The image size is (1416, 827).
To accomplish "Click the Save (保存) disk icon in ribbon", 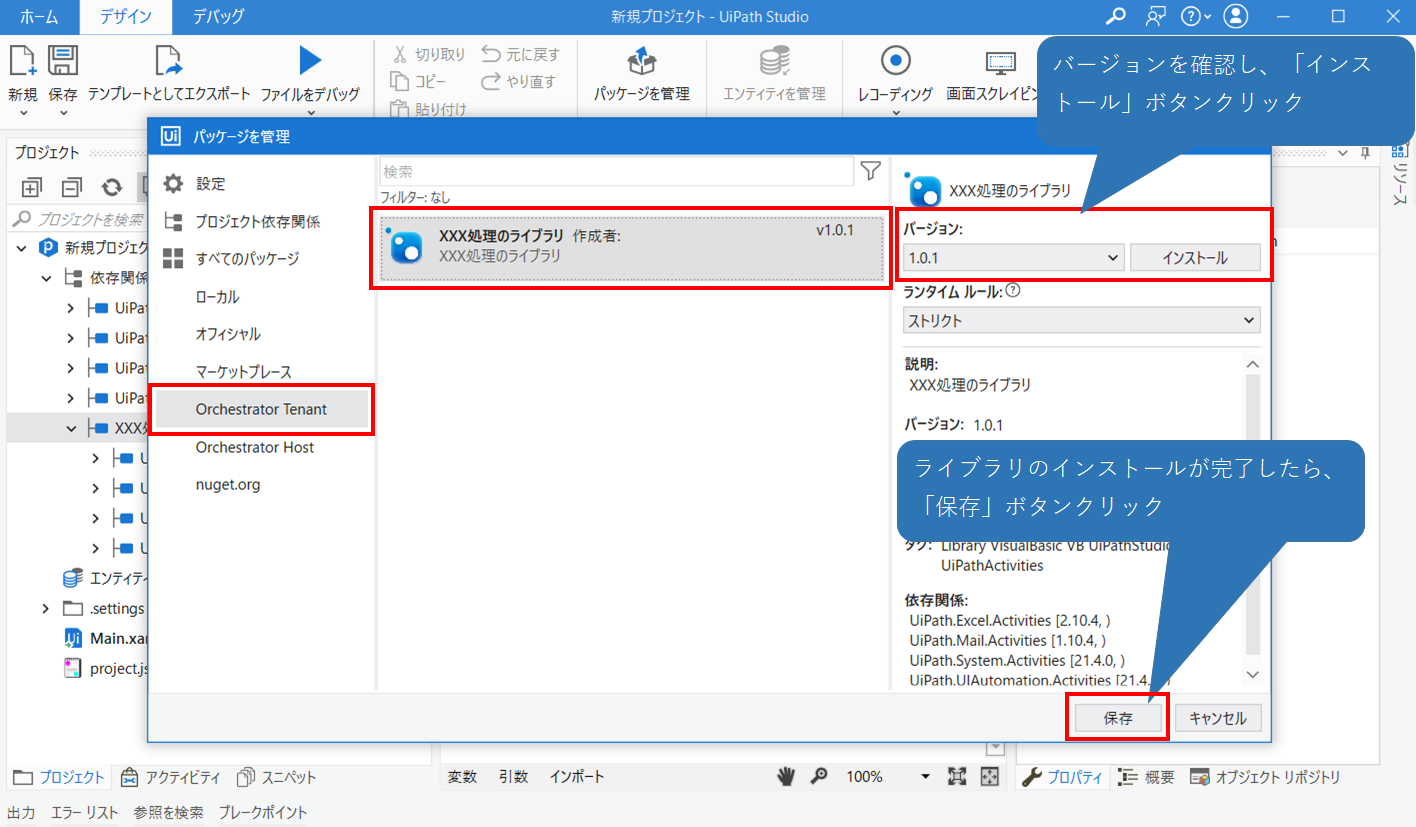I will pos(63,62).
